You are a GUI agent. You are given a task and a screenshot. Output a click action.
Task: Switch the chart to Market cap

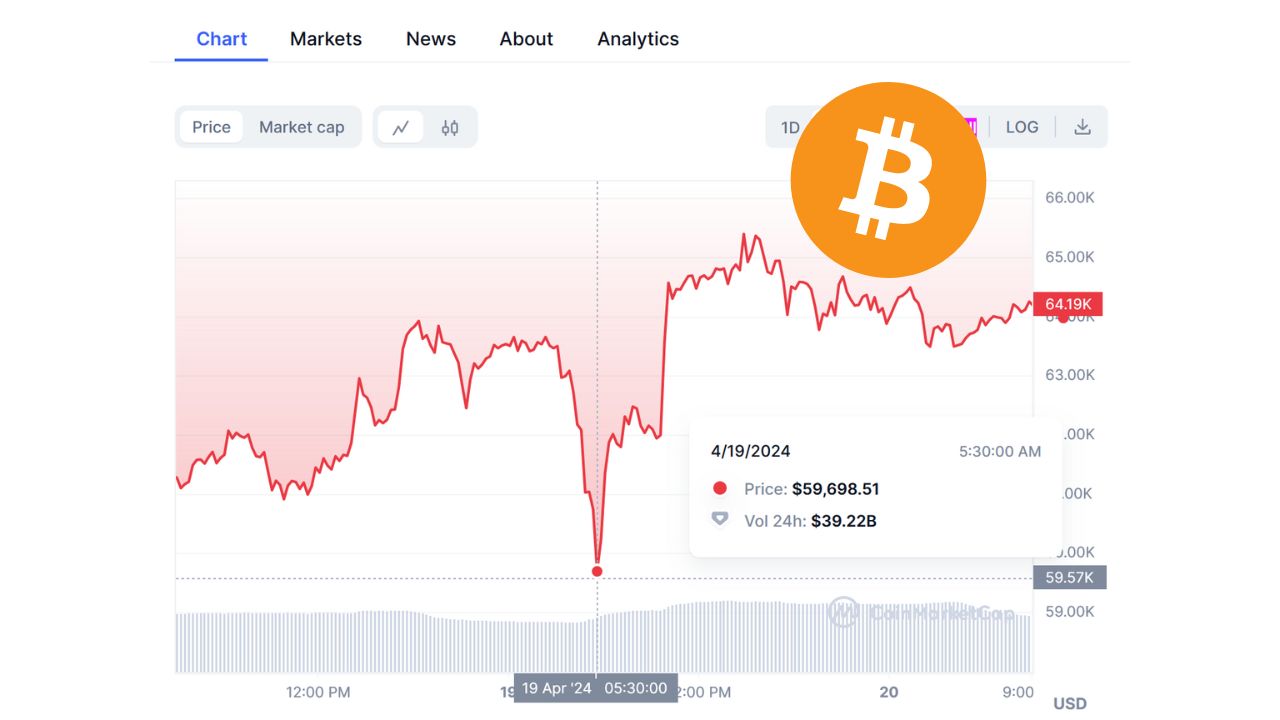click(x=301, y=127)
